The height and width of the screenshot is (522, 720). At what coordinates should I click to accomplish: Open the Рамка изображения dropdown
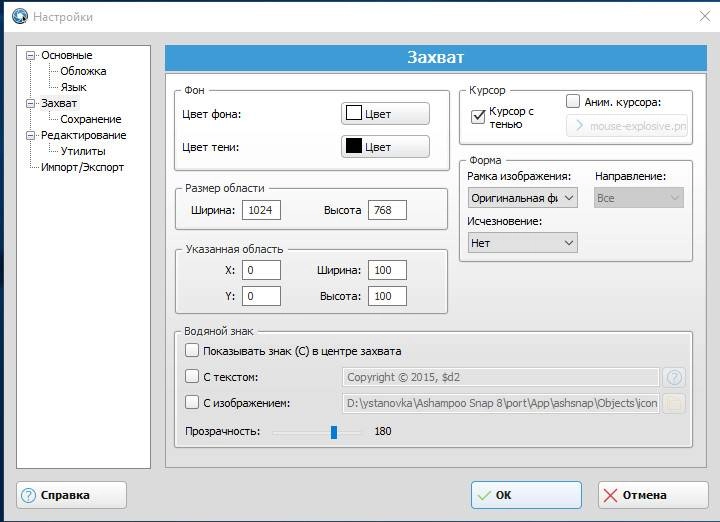(x=523, y=198)
